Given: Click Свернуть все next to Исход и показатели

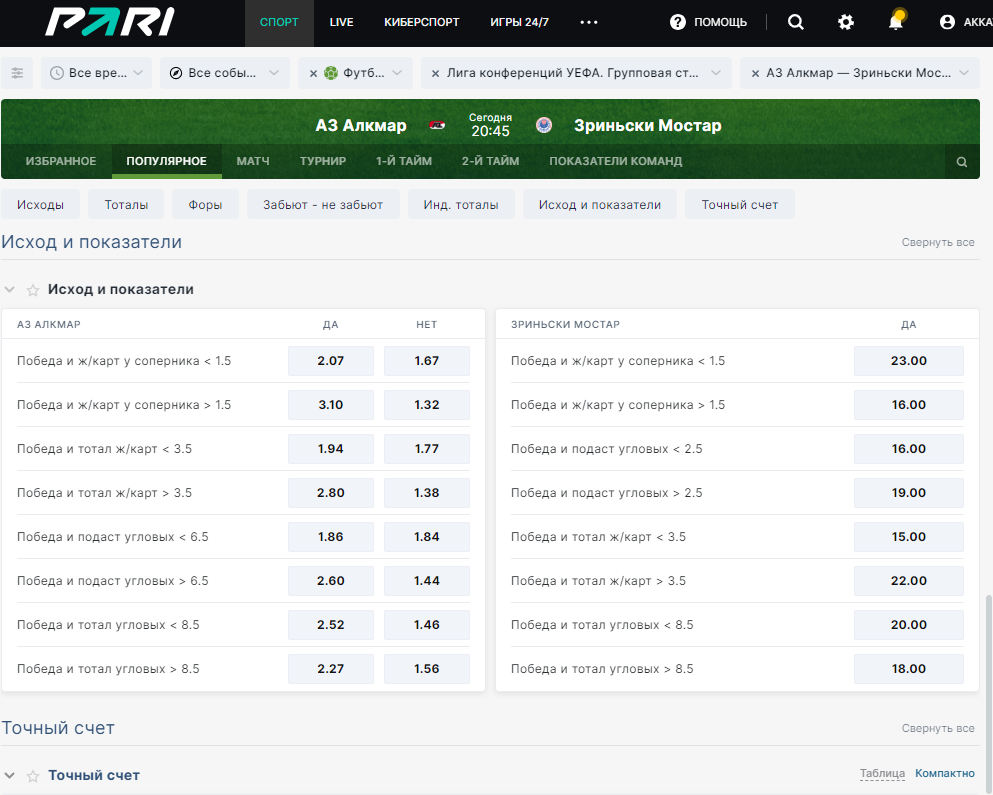Looking at the screenshot, I should point(938,242).
